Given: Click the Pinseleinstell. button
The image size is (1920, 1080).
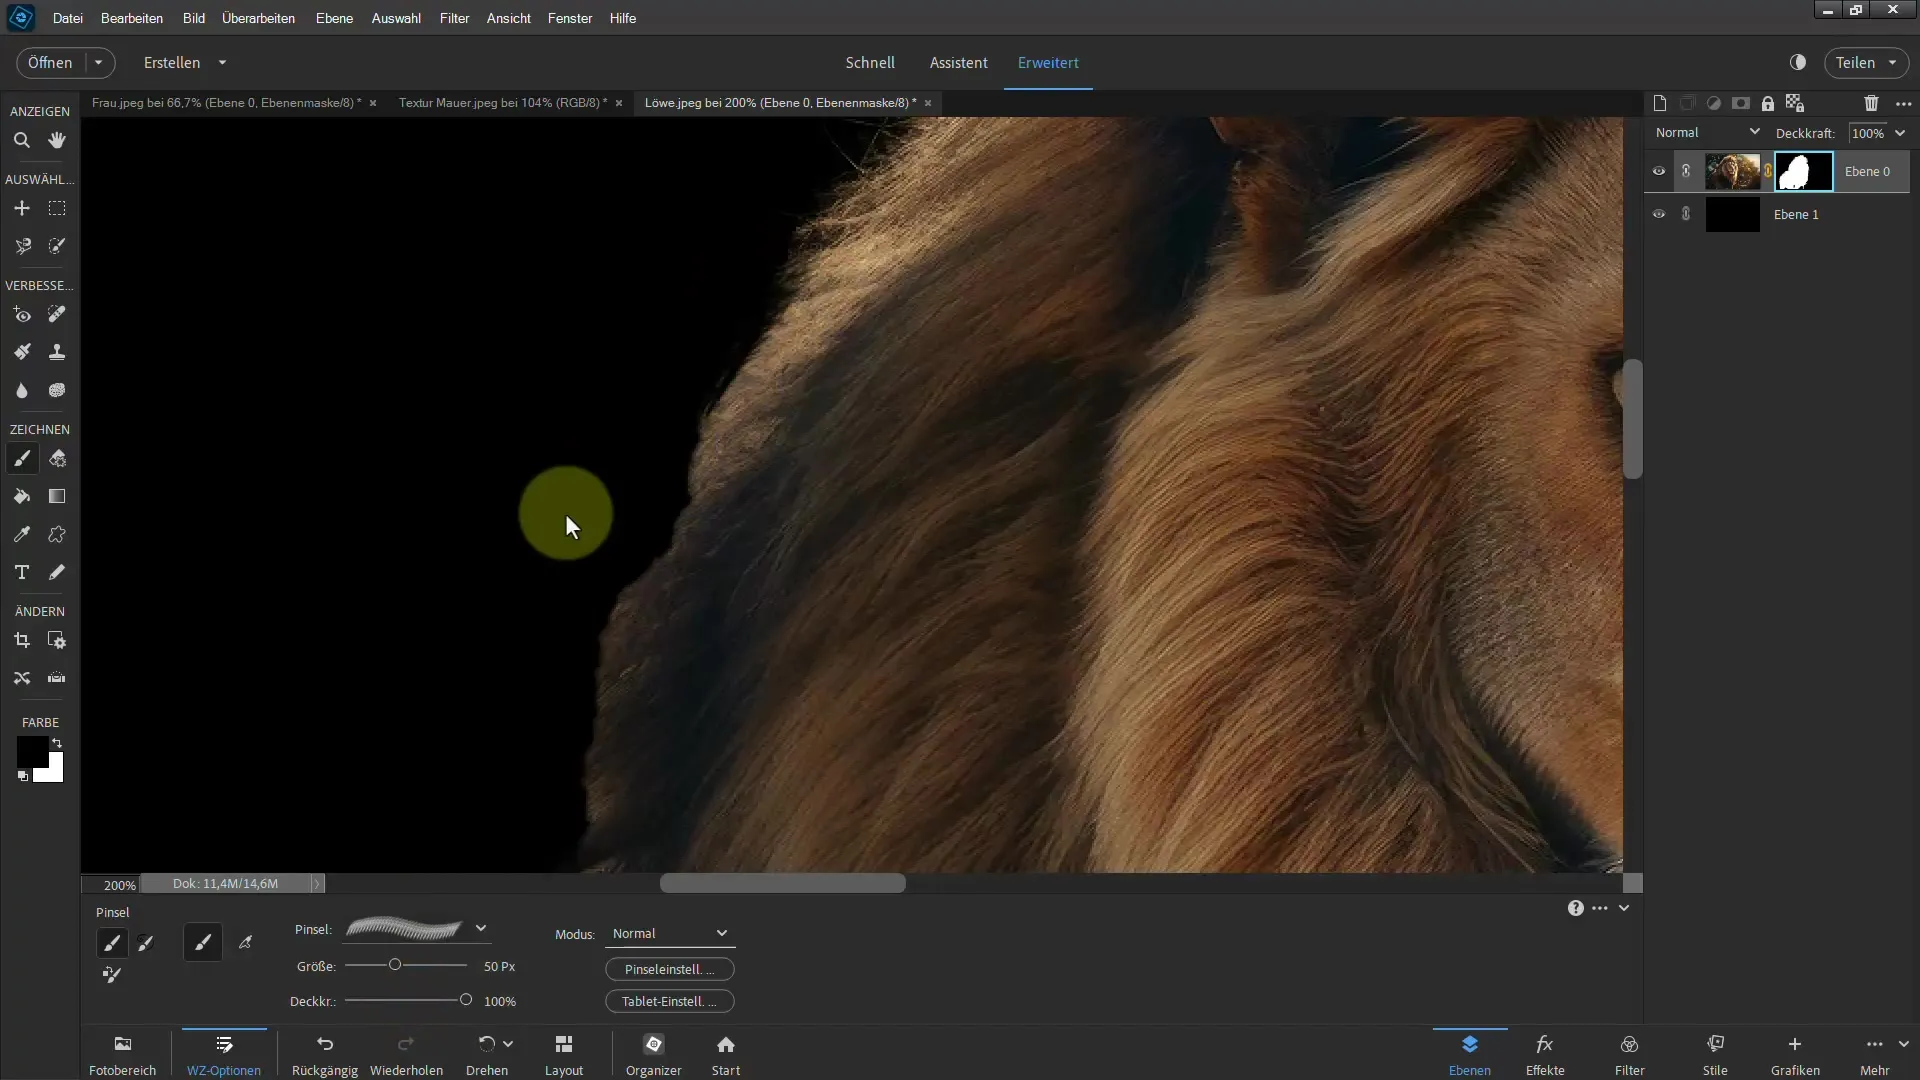Looking at the screenshot, I should (670, 969).
